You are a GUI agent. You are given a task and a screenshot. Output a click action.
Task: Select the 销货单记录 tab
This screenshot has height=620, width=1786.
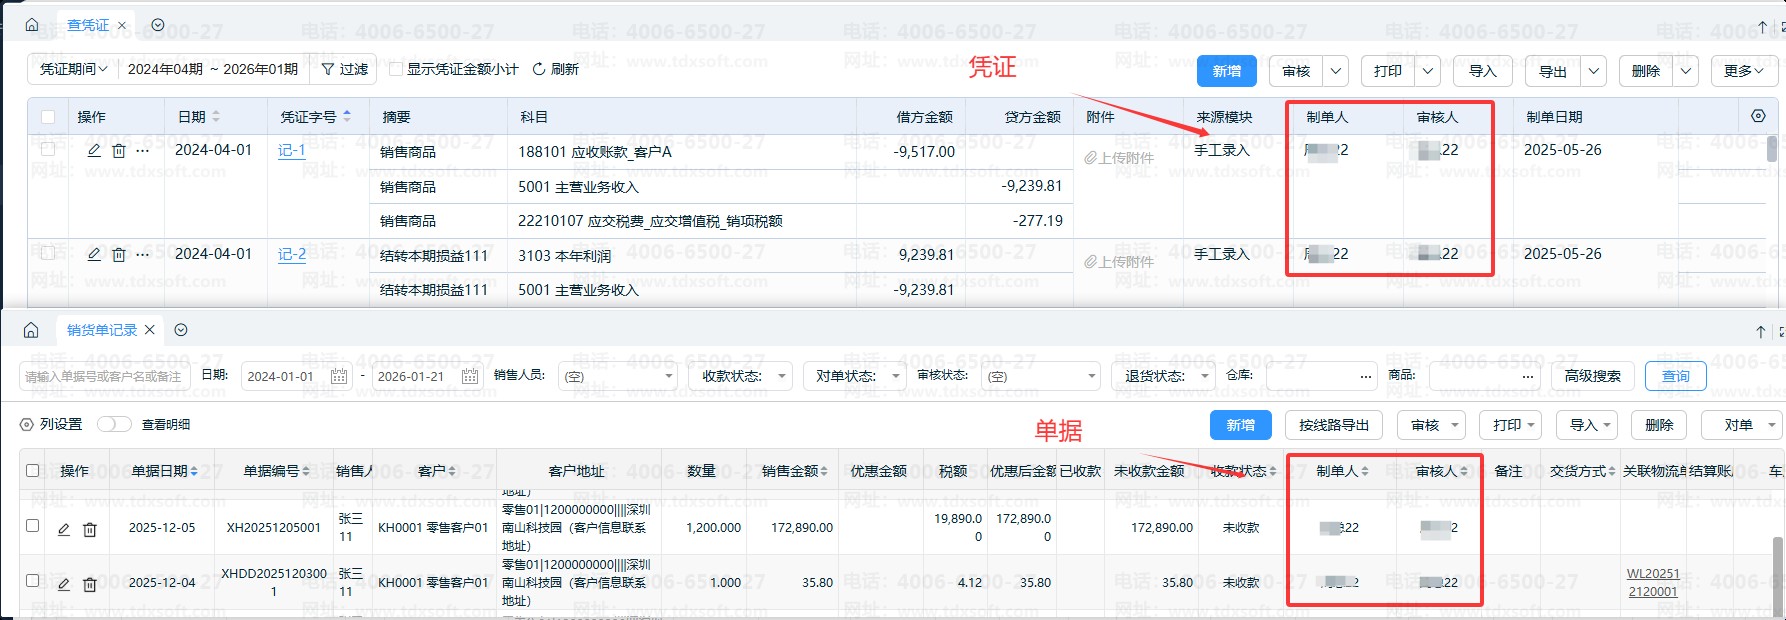coord(101,330)
